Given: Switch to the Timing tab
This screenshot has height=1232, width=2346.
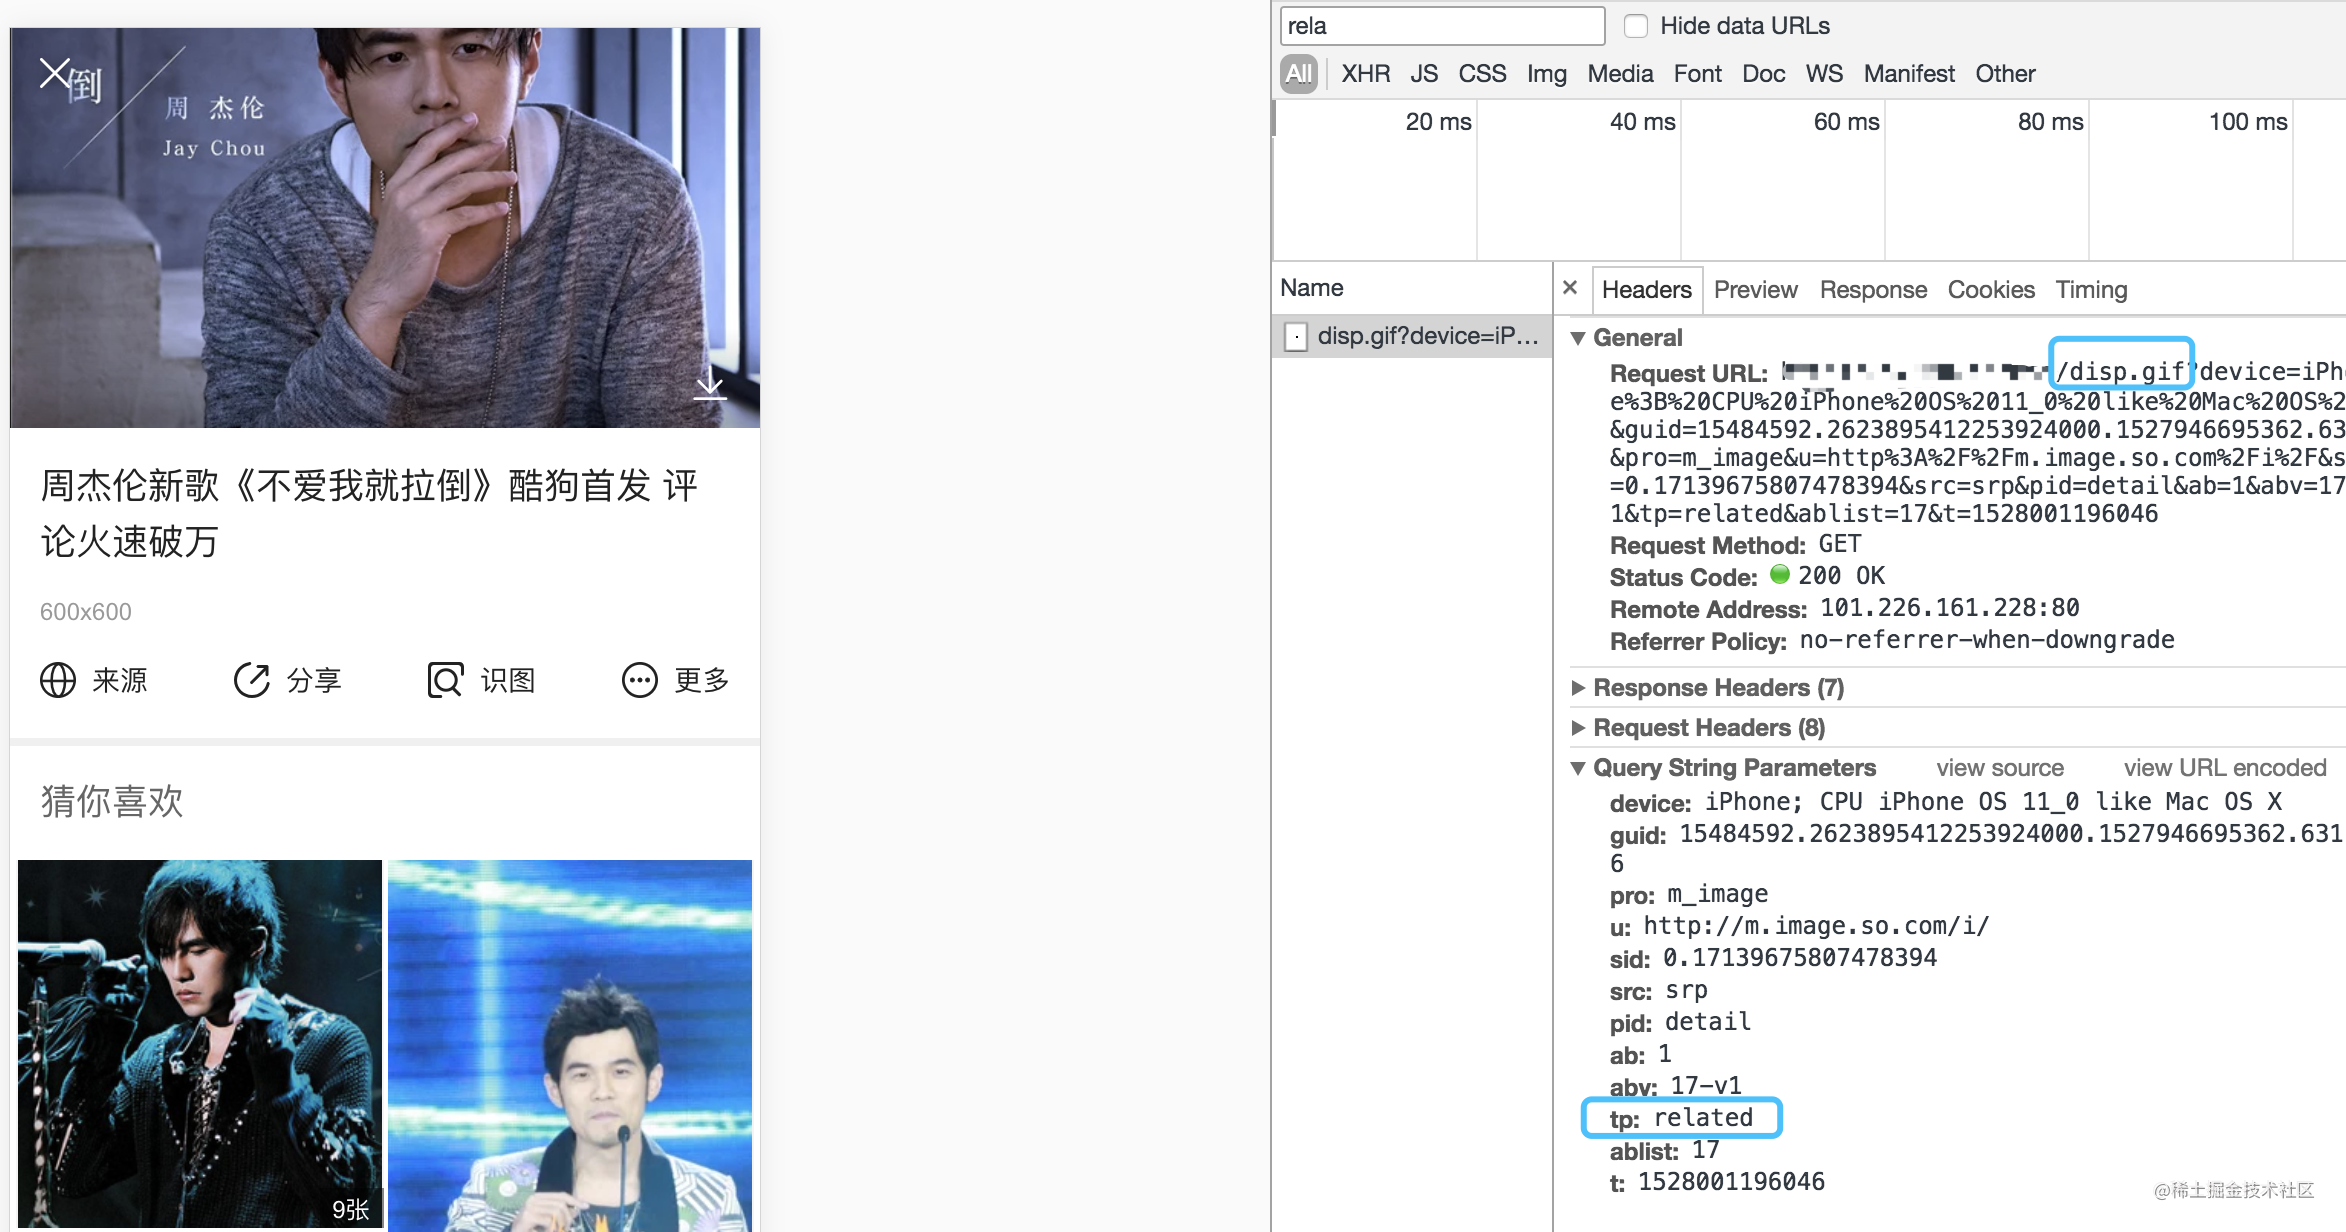Looking at the screenshot, I should 2091,290.
